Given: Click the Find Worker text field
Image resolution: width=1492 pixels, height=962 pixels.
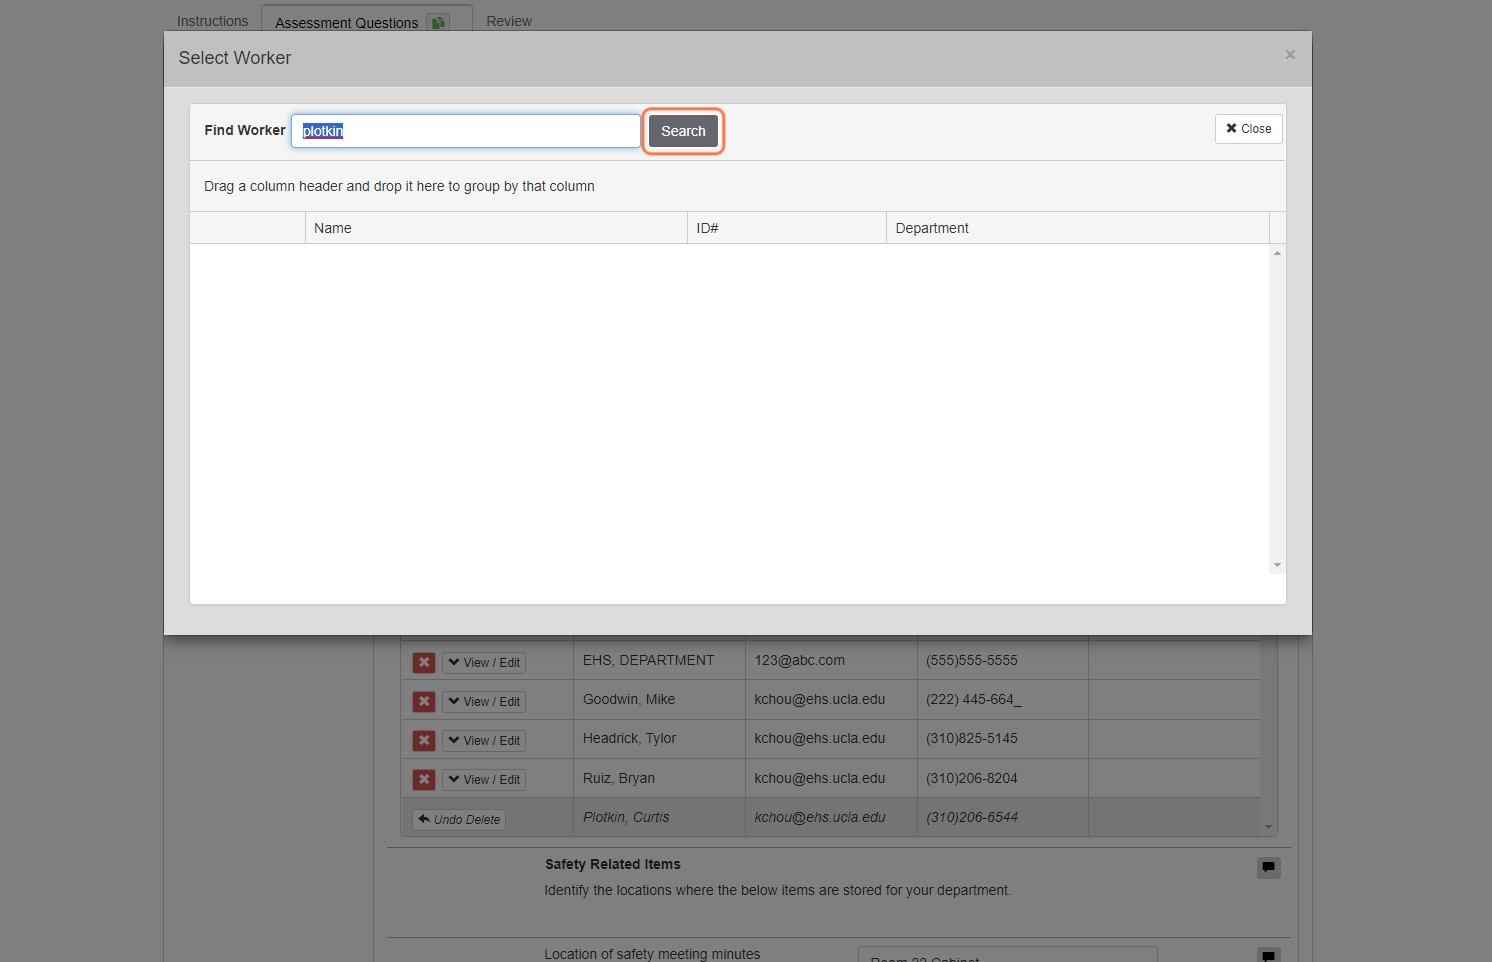Looking at the screenshot, I should [x=466, y=131].
